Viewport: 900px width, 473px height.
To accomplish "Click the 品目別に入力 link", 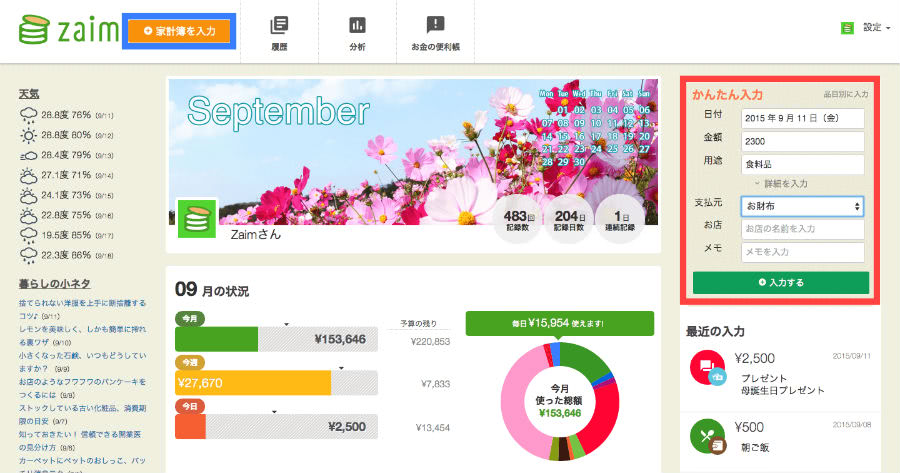I will [845, 94].
